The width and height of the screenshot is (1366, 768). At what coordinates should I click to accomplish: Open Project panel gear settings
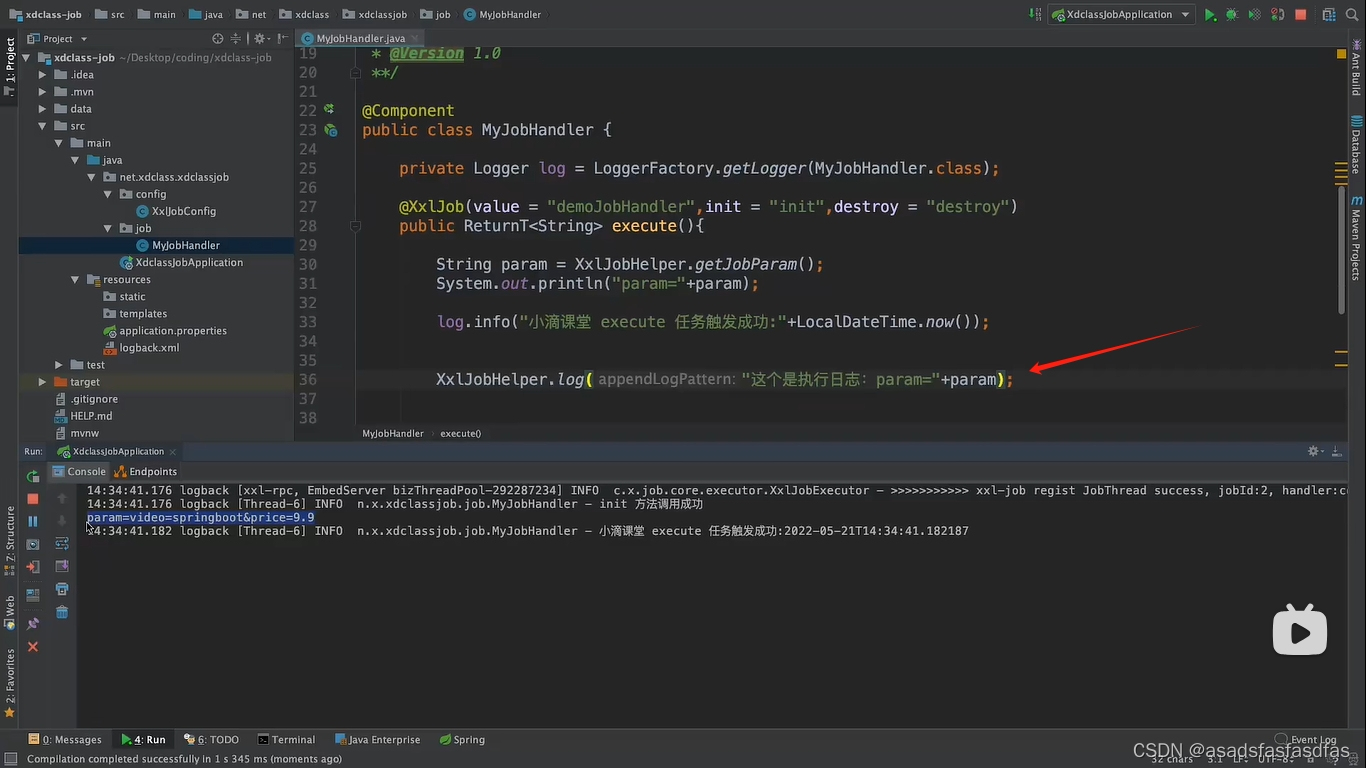pyautogui.click(x=260, y=39)
